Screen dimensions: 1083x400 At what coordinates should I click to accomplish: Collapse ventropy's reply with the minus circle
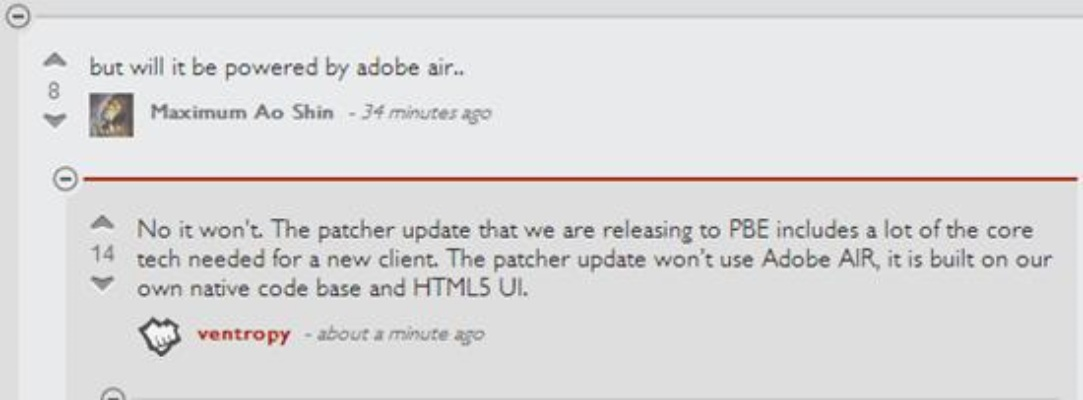(x=65, y=180)
